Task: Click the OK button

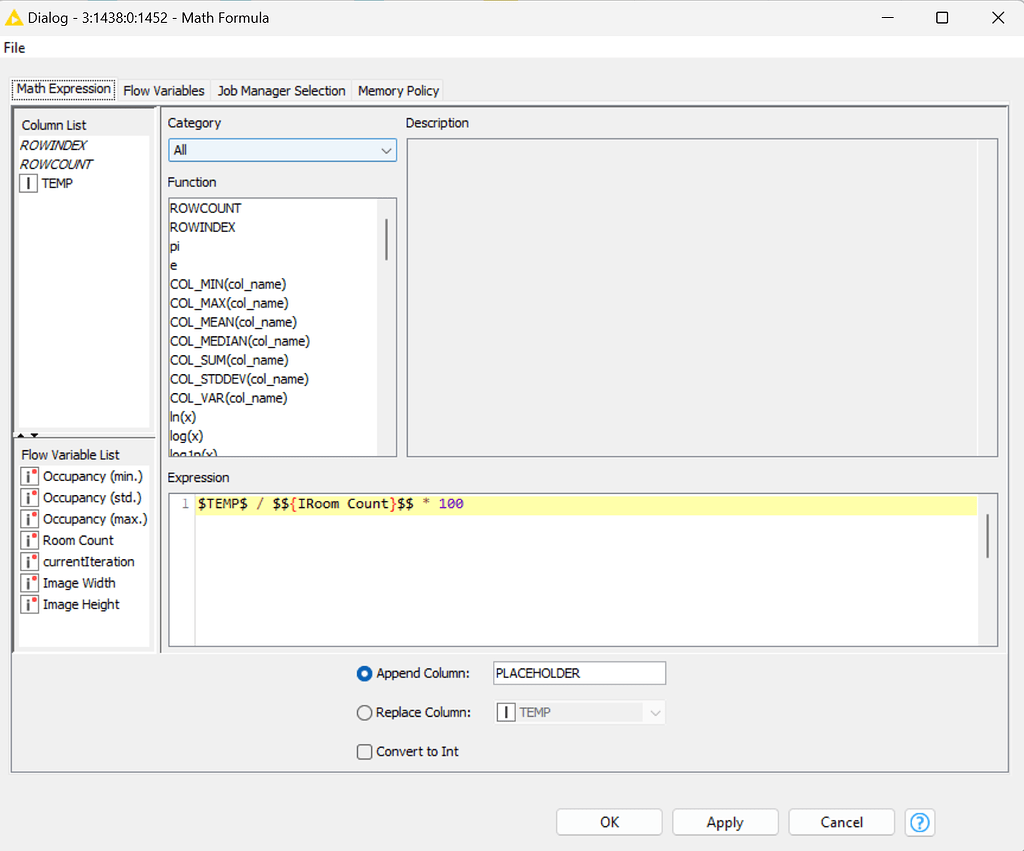Action: pyautogui.click(x=608, y=822)
